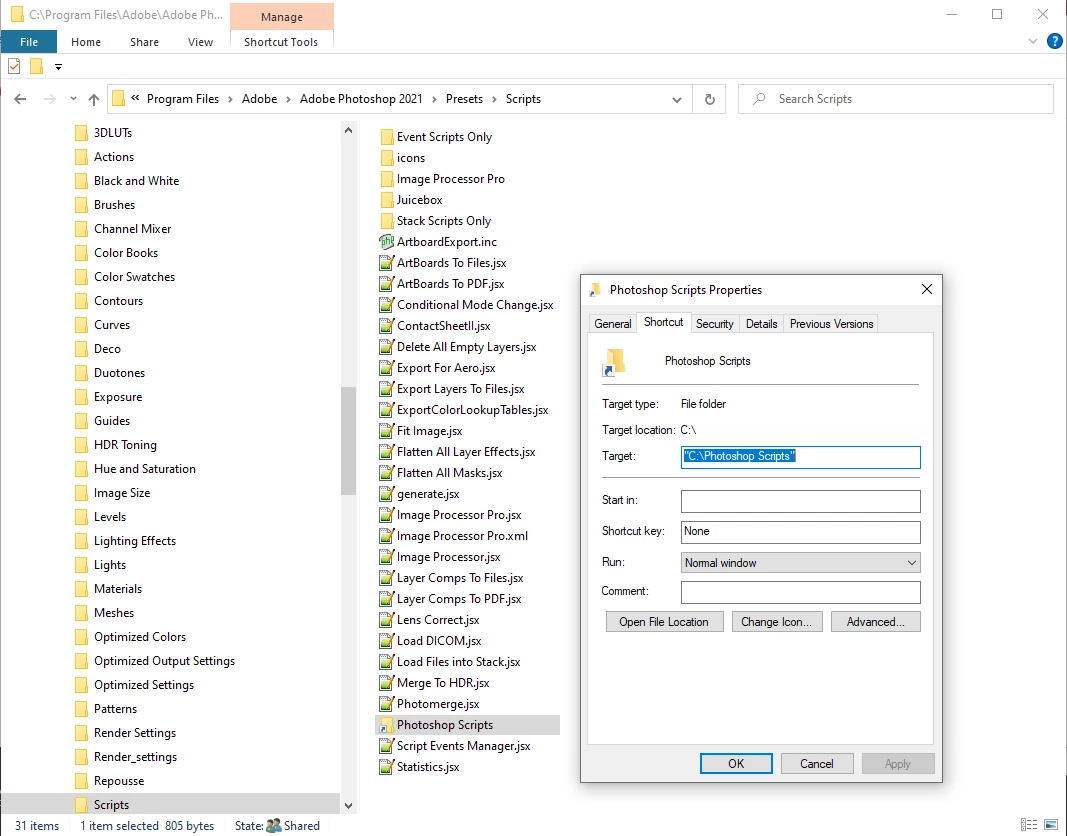Select the Image Processor Pro.xml file
Viewport: 1067px width, 836px height.
[462, 536]
